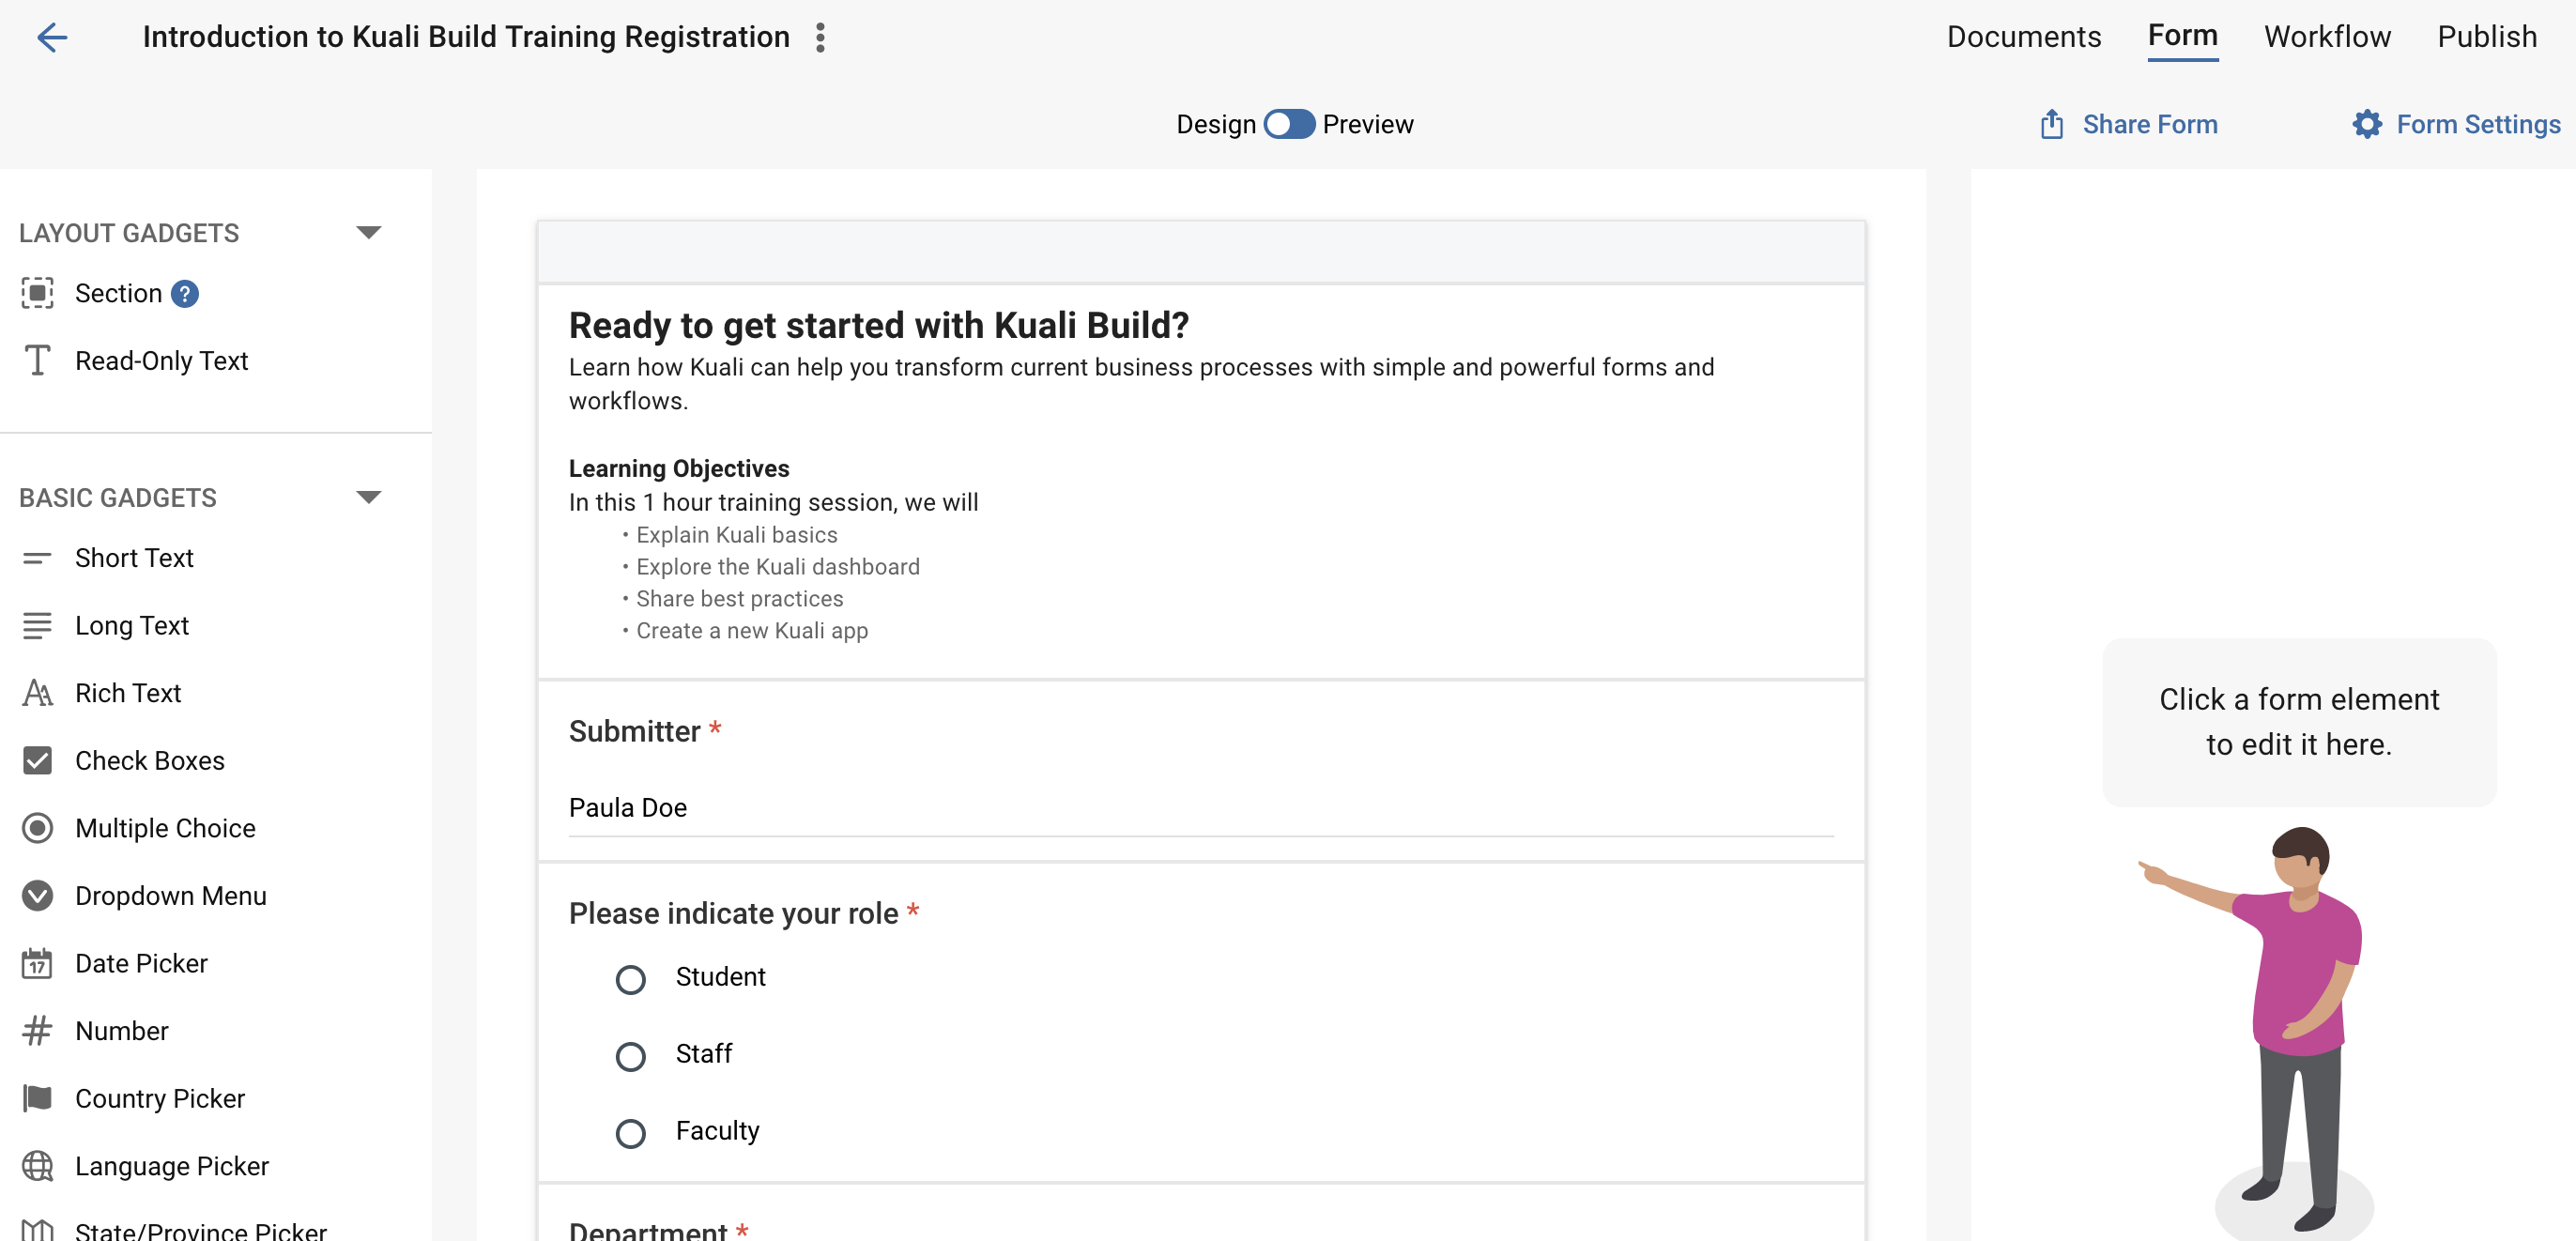The width and height of the screenshot is (2576, 1241).
Task: Click the Check Boxes gadget label
Action: click(x=149, y=760)
